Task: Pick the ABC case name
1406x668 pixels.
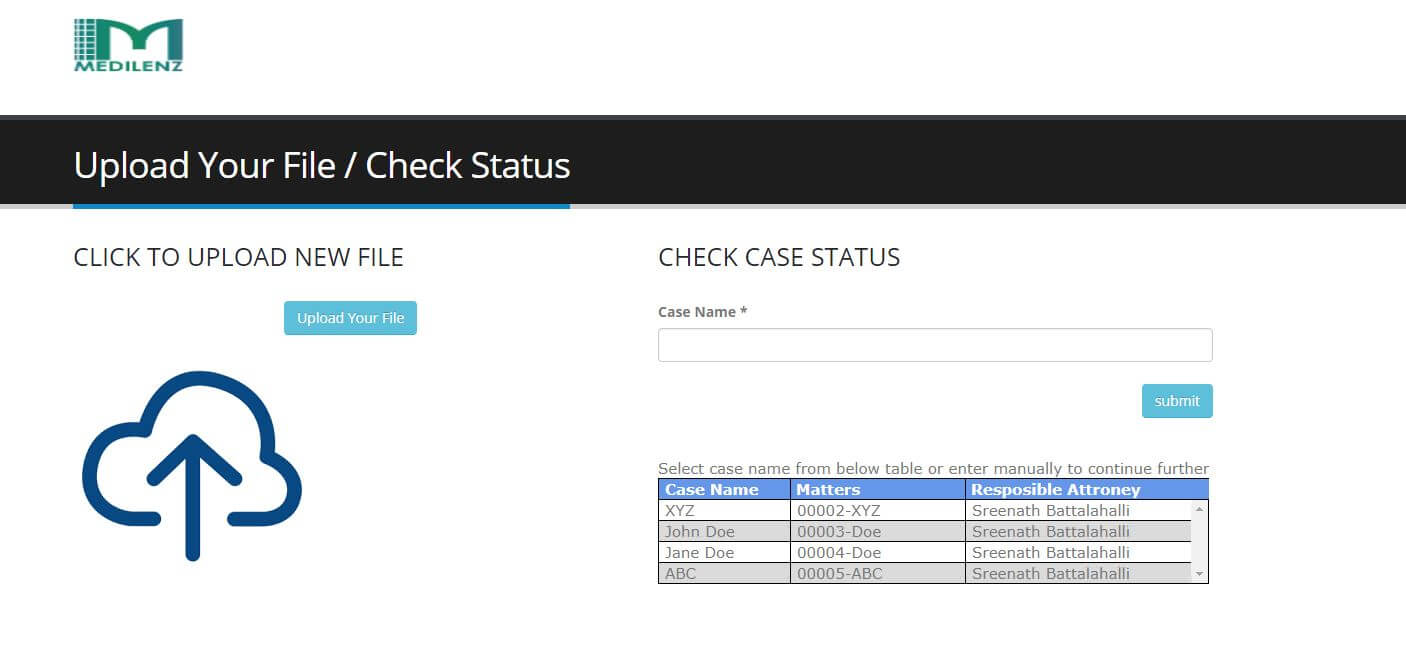Action: click(x=681, y=574)
